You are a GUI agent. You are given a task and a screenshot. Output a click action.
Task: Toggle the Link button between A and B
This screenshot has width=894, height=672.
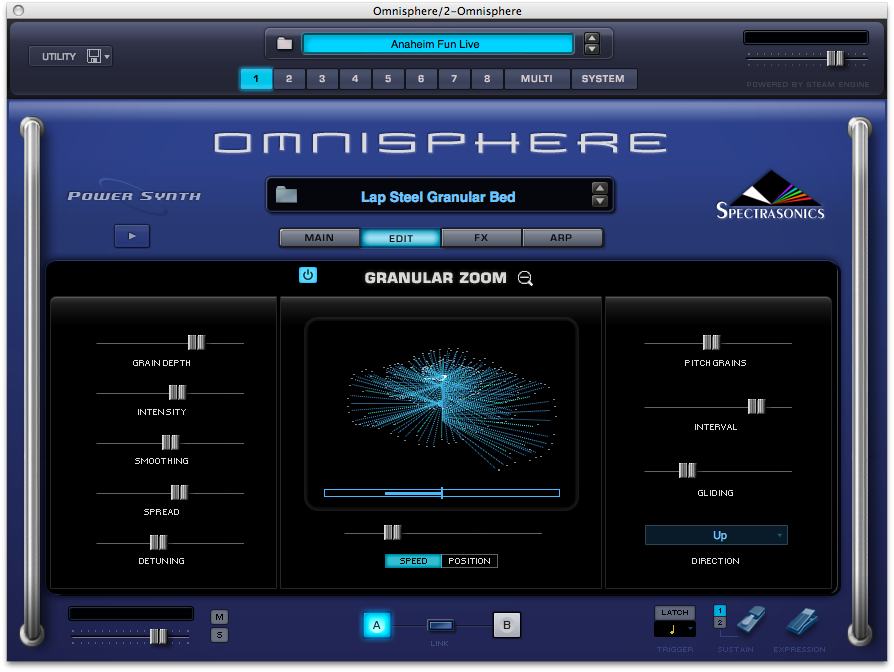[x=441, y=626]
